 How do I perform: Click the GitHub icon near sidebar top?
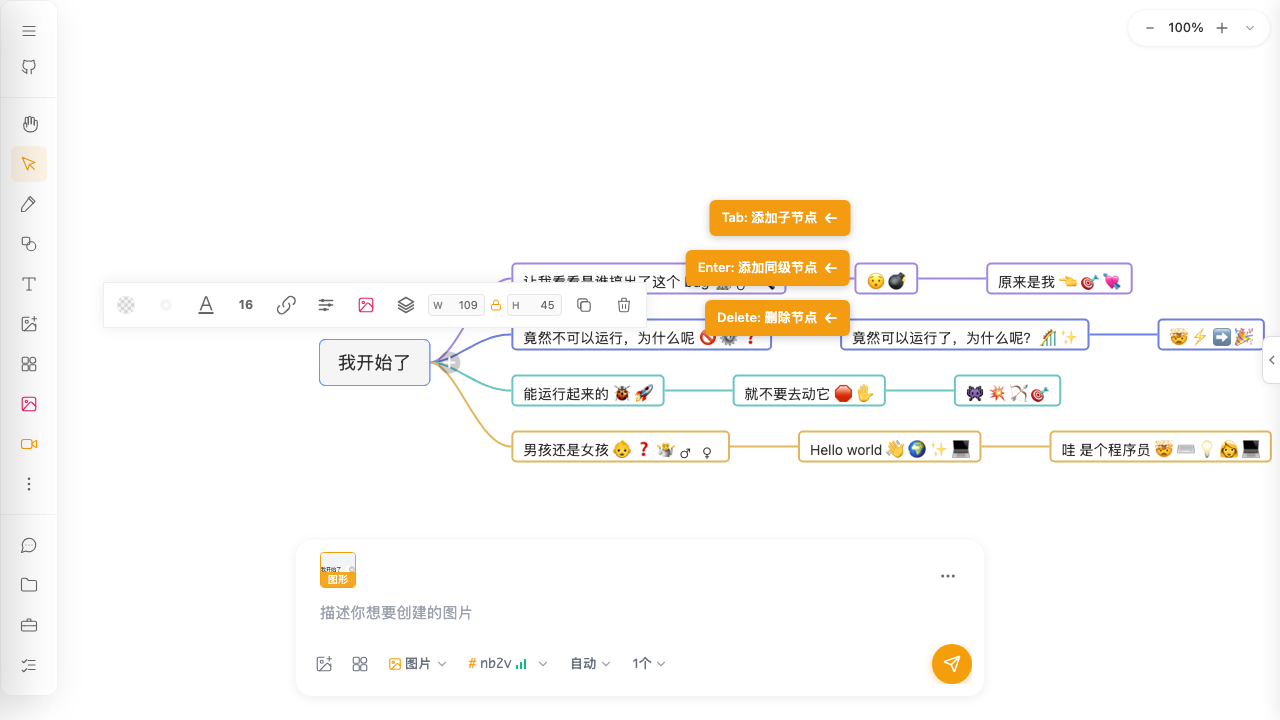28,67
